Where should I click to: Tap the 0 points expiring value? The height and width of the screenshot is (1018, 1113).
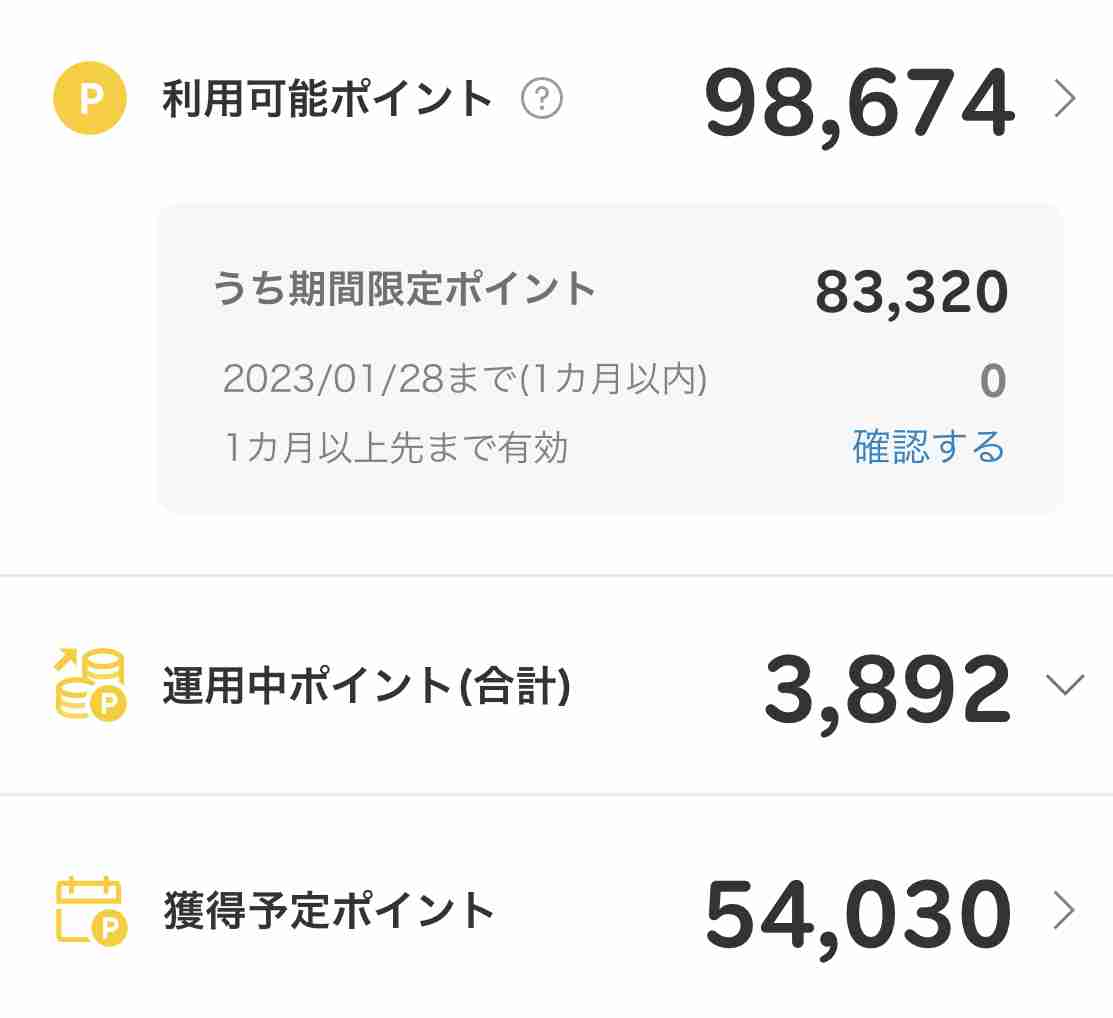tap(993, 380)
